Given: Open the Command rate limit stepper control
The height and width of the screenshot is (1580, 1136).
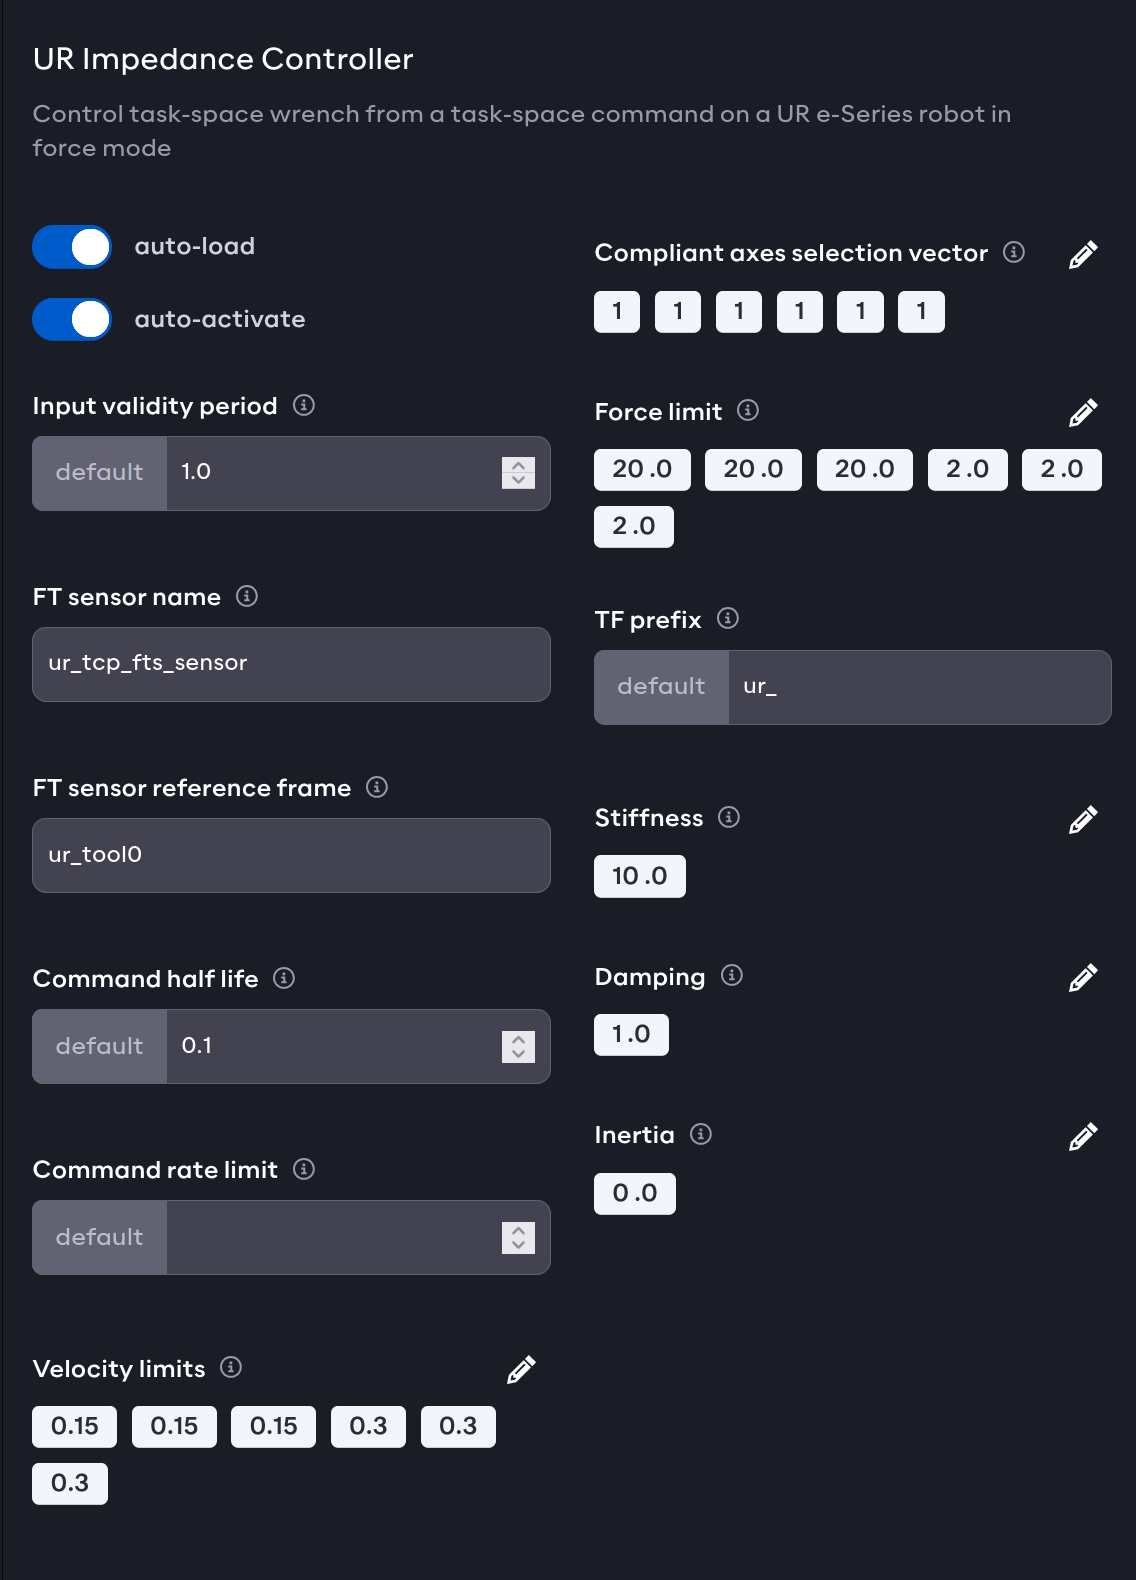Looking at the screenshot, I should (x=517, y=1237).
